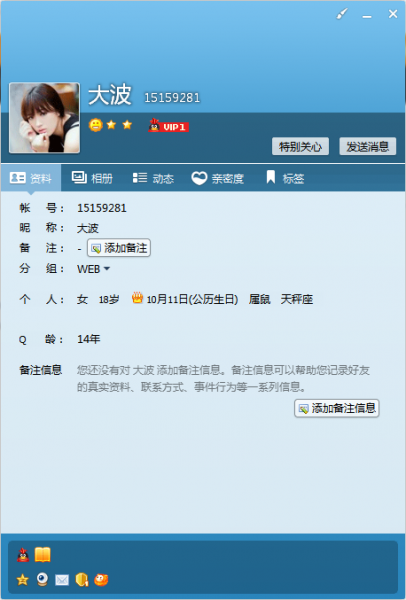The width and height of the screenshot is (406, 600).
Task: Click the gold shield badge icon
Action: point(82,580)
